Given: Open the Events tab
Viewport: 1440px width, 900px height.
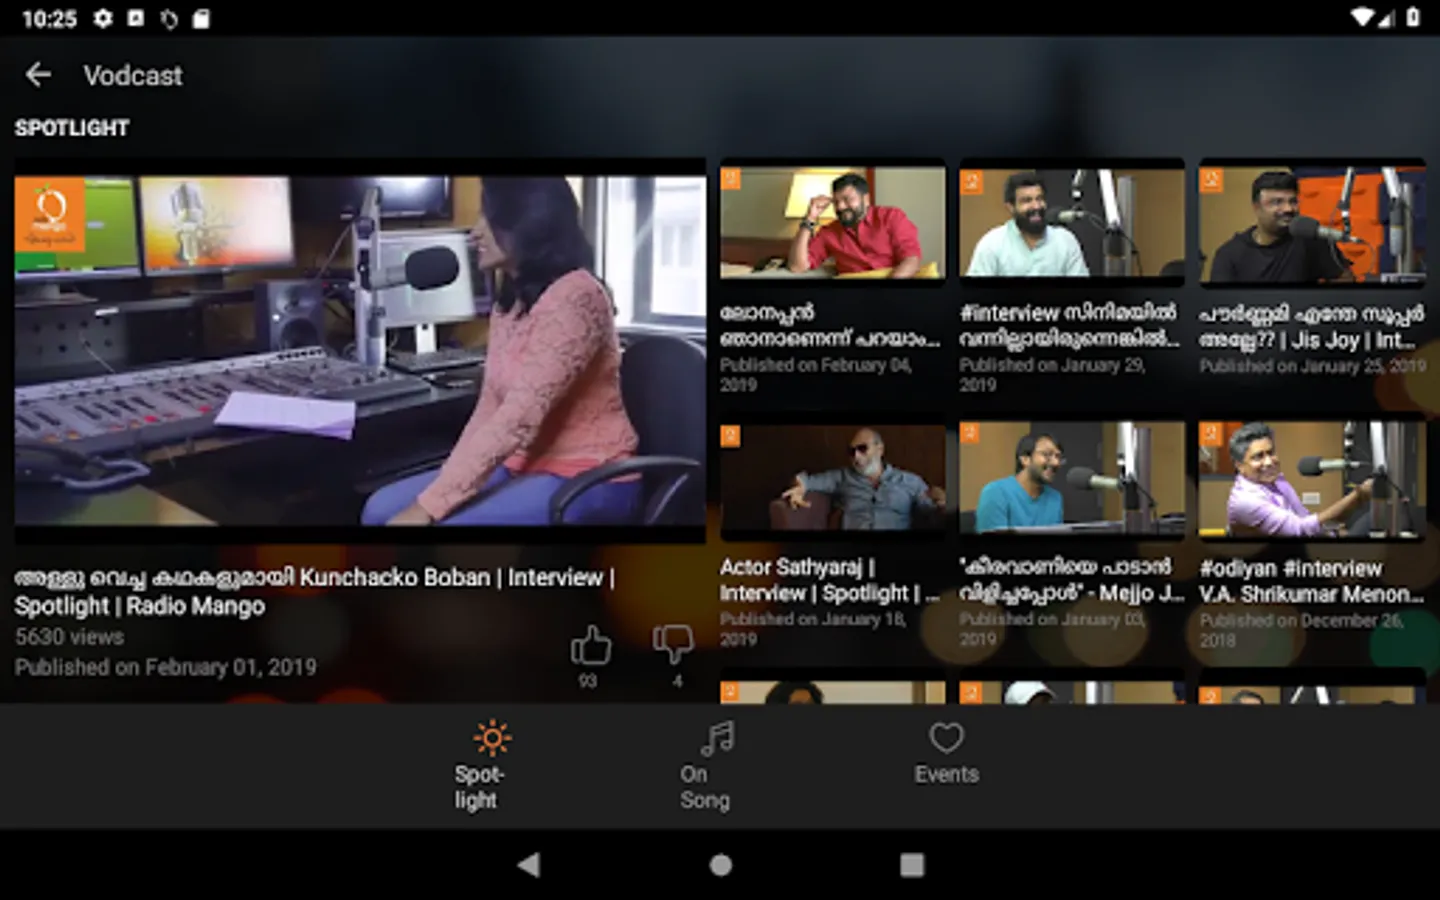Looking at the screenshot, I should click(946, 754).
